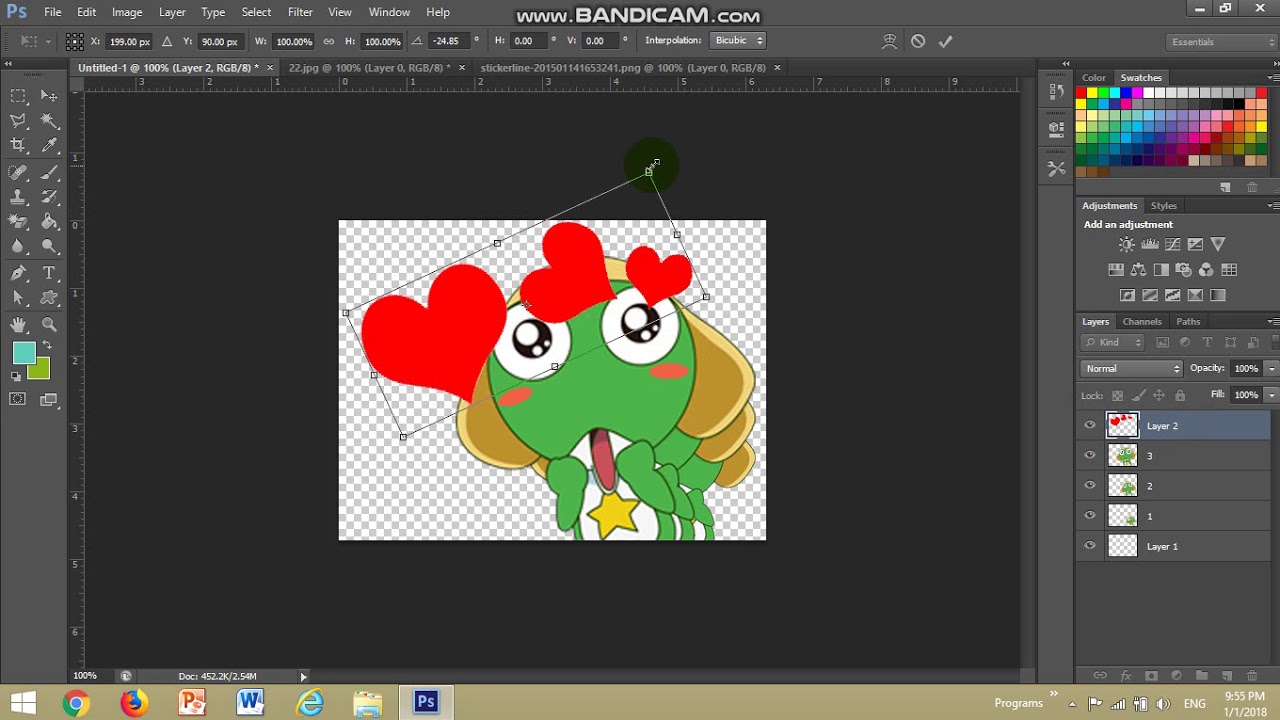Add a Brightness/Contrast adjustment
The height and width of the screenshot is (720, 1280).
point(1127,244)
